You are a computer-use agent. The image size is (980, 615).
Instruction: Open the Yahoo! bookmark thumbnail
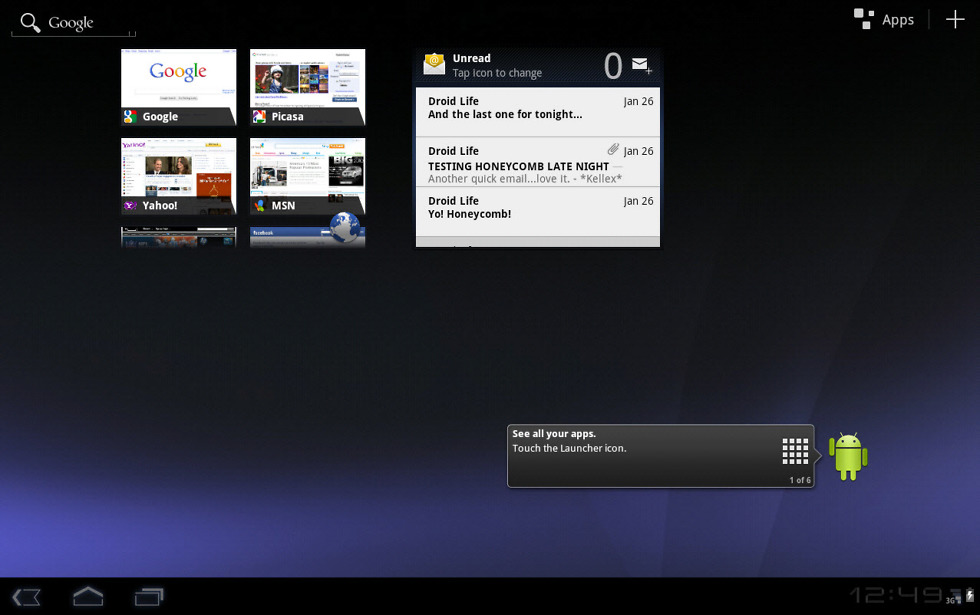(x=178, y=176)
